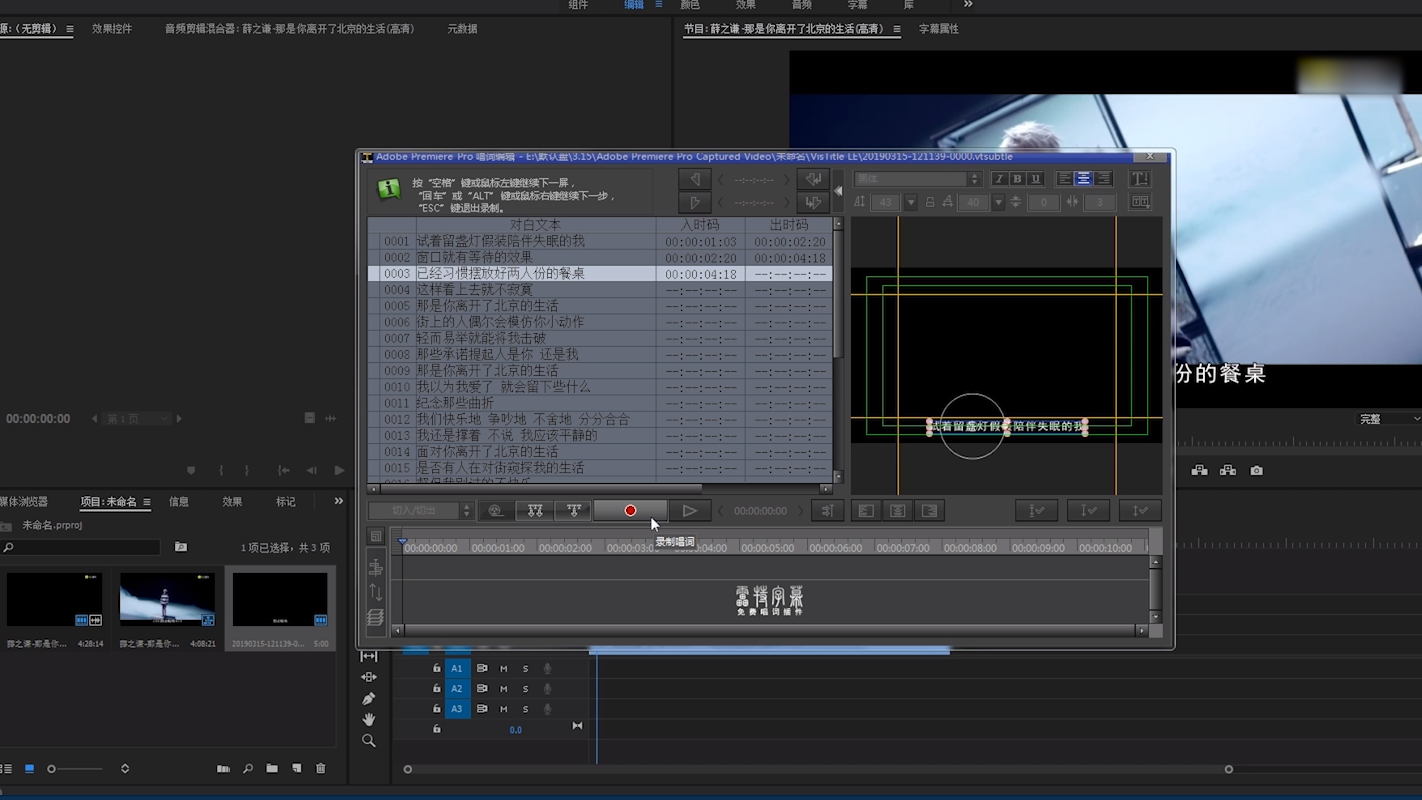
Task: Click the red record lyrics button
Action: click(x=630, y=511)
